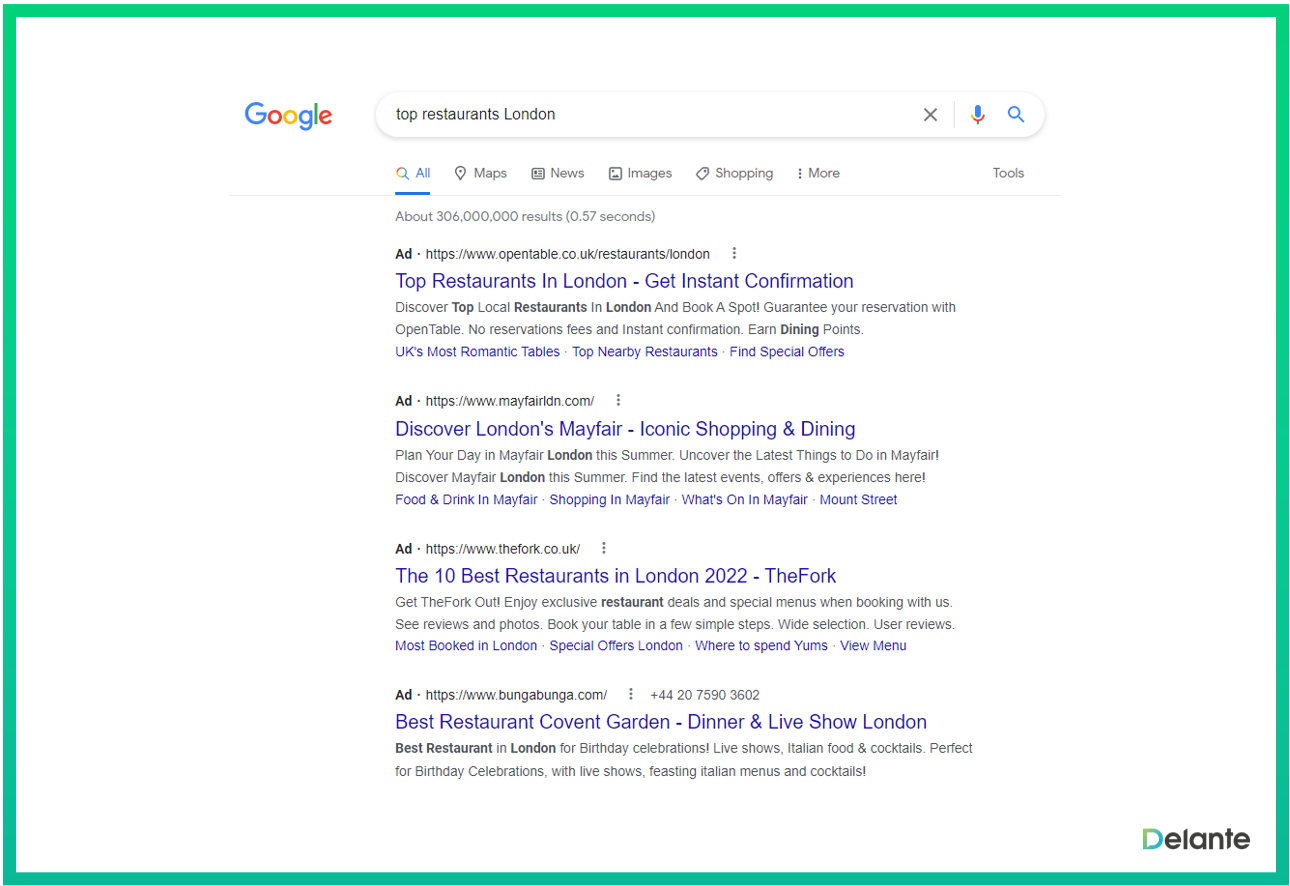1290x886 pixels.
Task: Follow 'Where to spend Yums' sitelink
Action: point(762,646)
